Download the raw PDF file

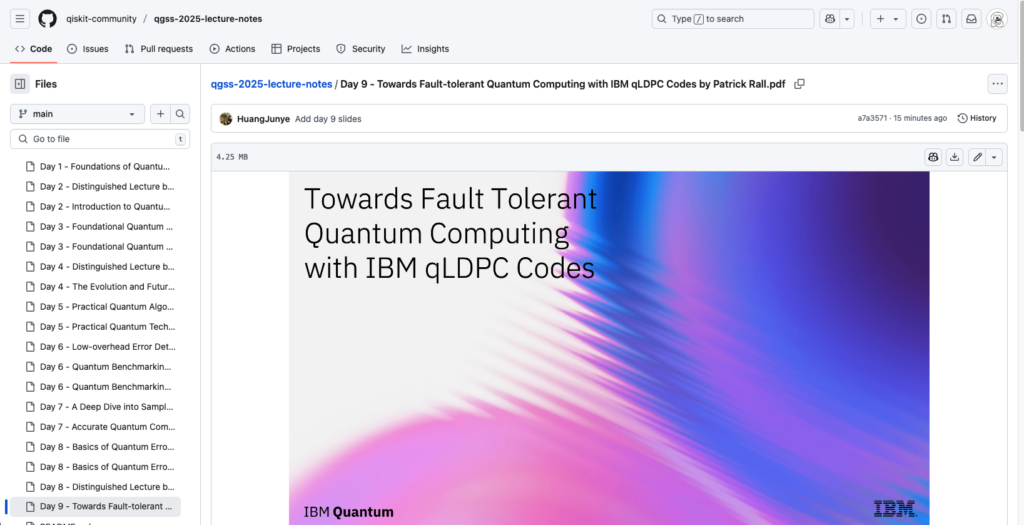coord(955,157)
